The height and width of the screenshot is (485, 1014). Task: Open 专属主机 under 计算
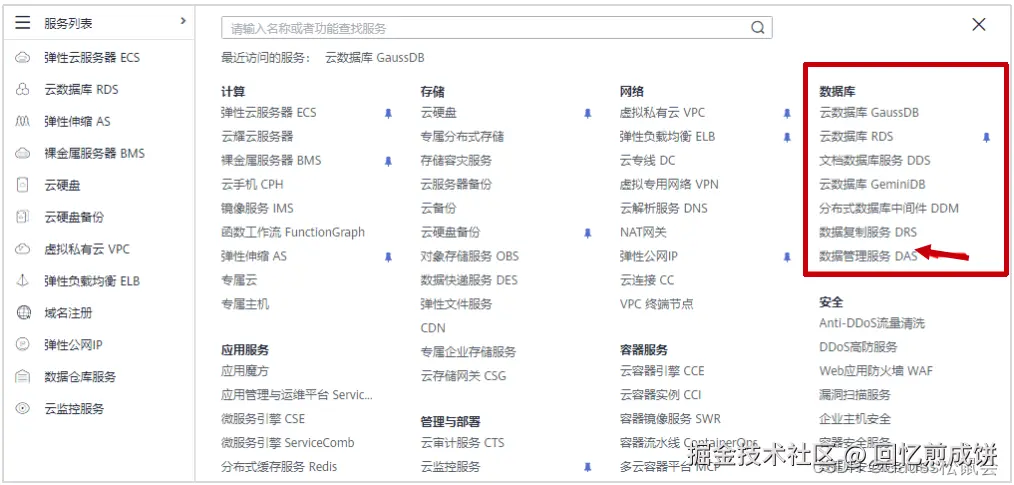click(245, 304)
